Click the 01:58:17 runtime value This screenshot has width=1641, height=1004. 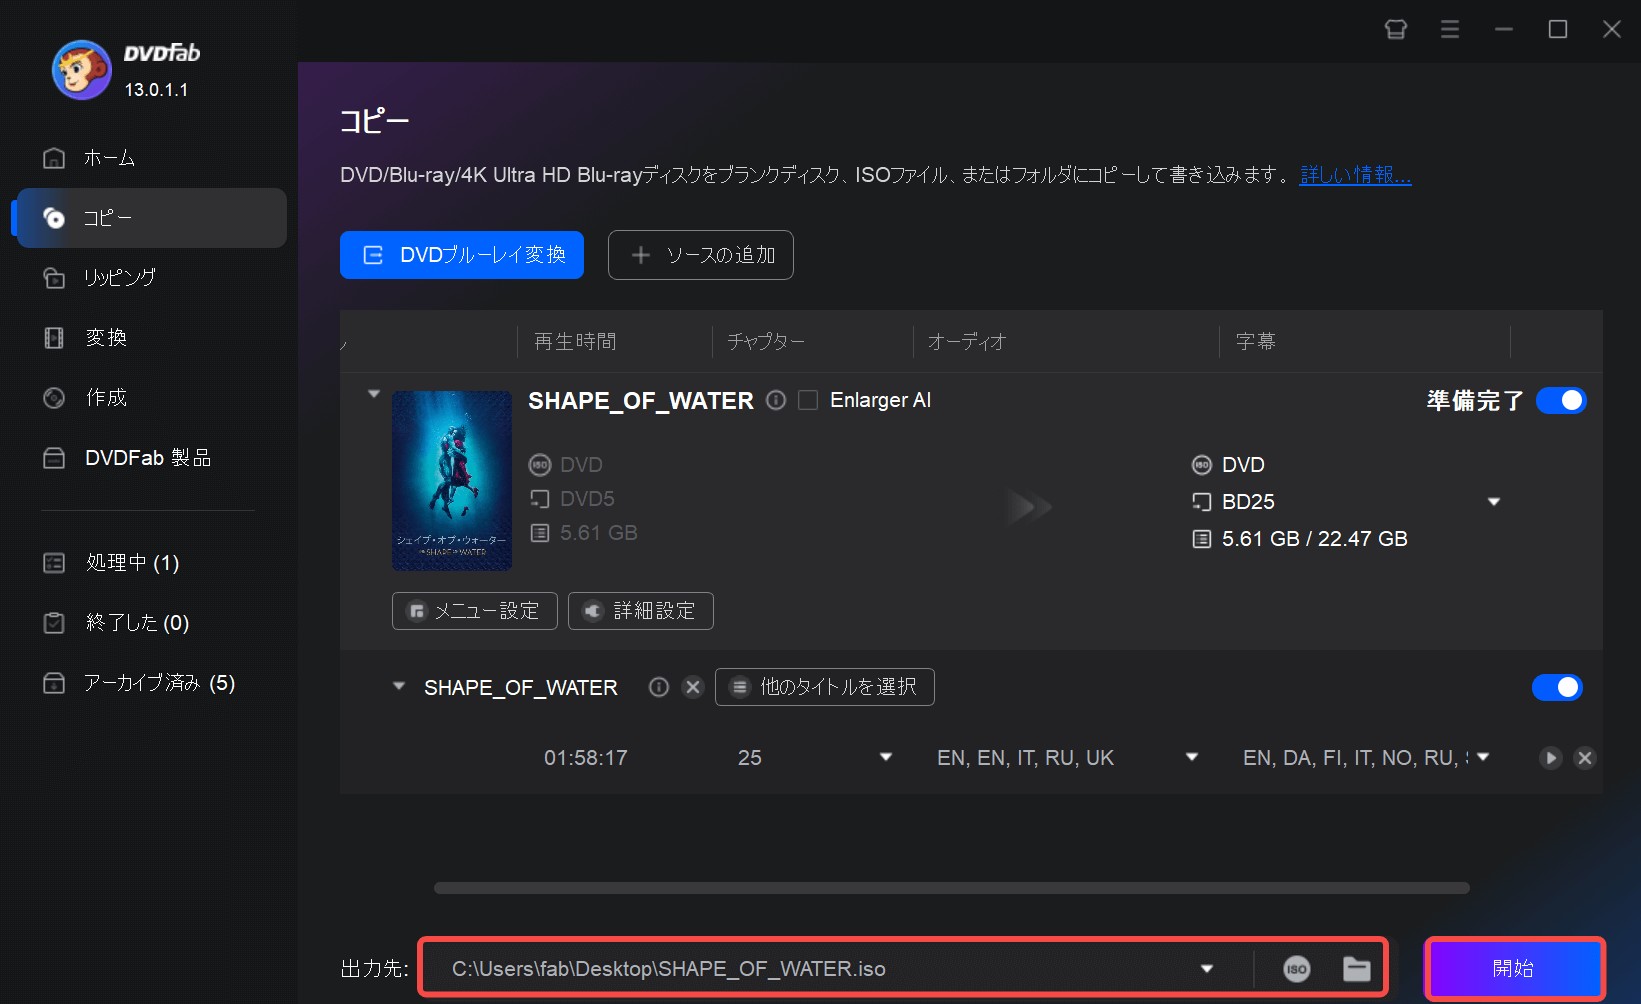pos(586,758)
